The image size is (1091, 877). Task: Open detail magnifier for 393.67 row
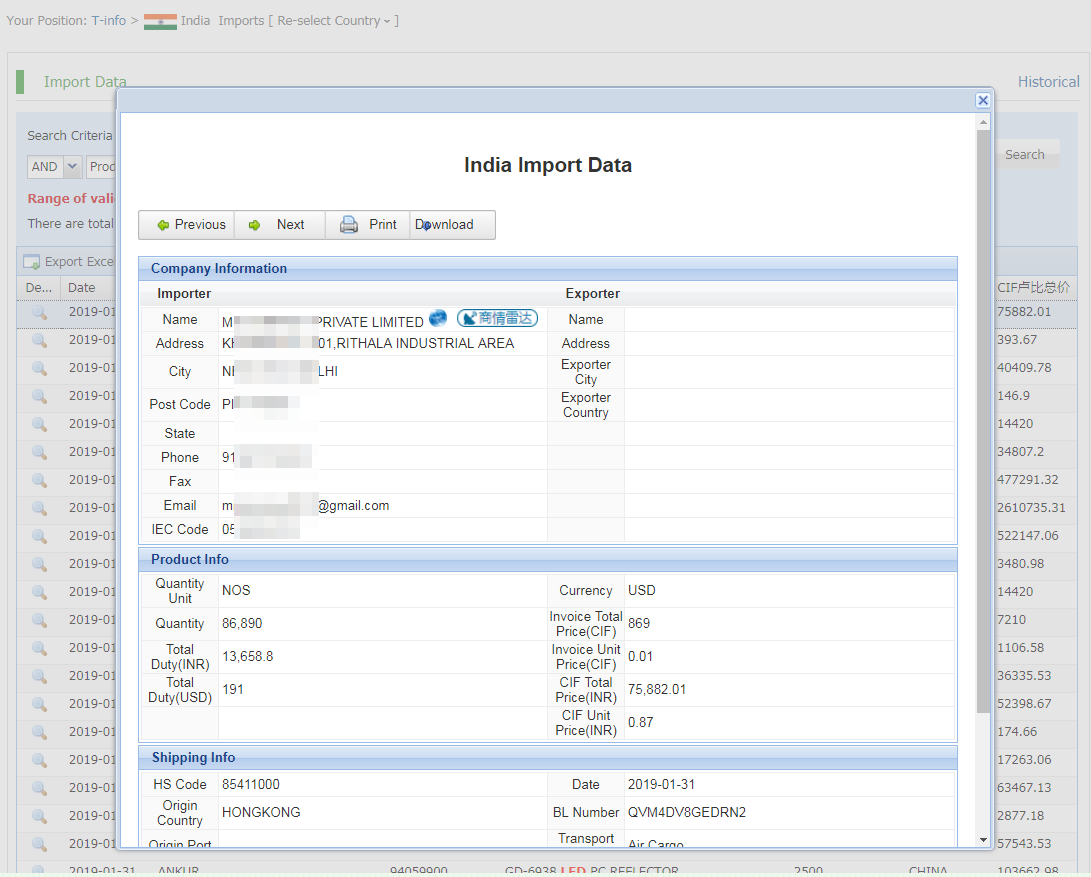tap(39, 340)
